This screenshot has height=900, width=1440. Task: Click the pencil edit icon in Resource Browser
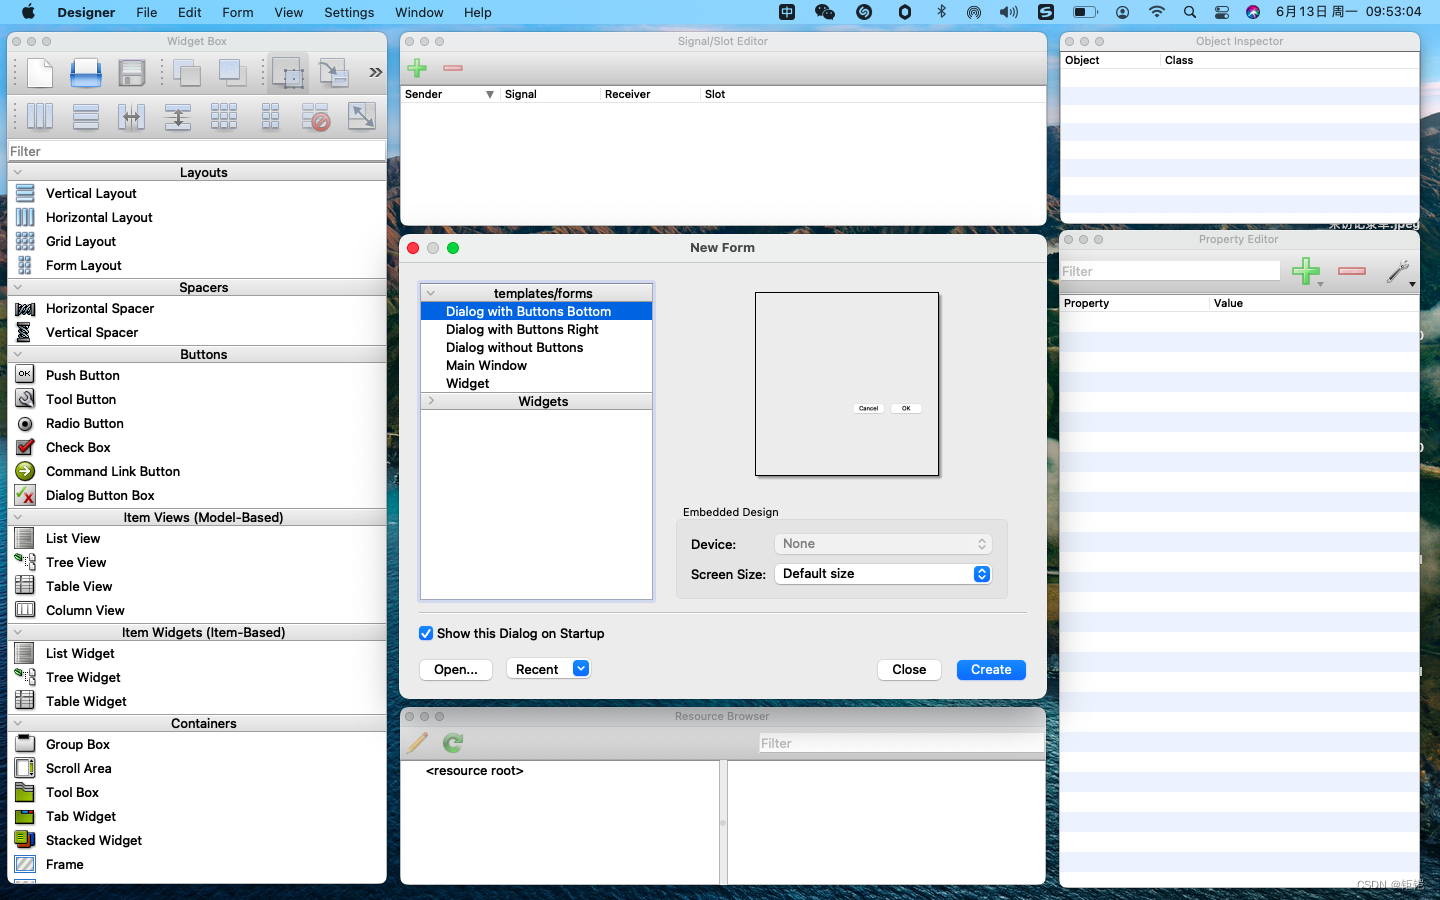click(x=417, y=743)
